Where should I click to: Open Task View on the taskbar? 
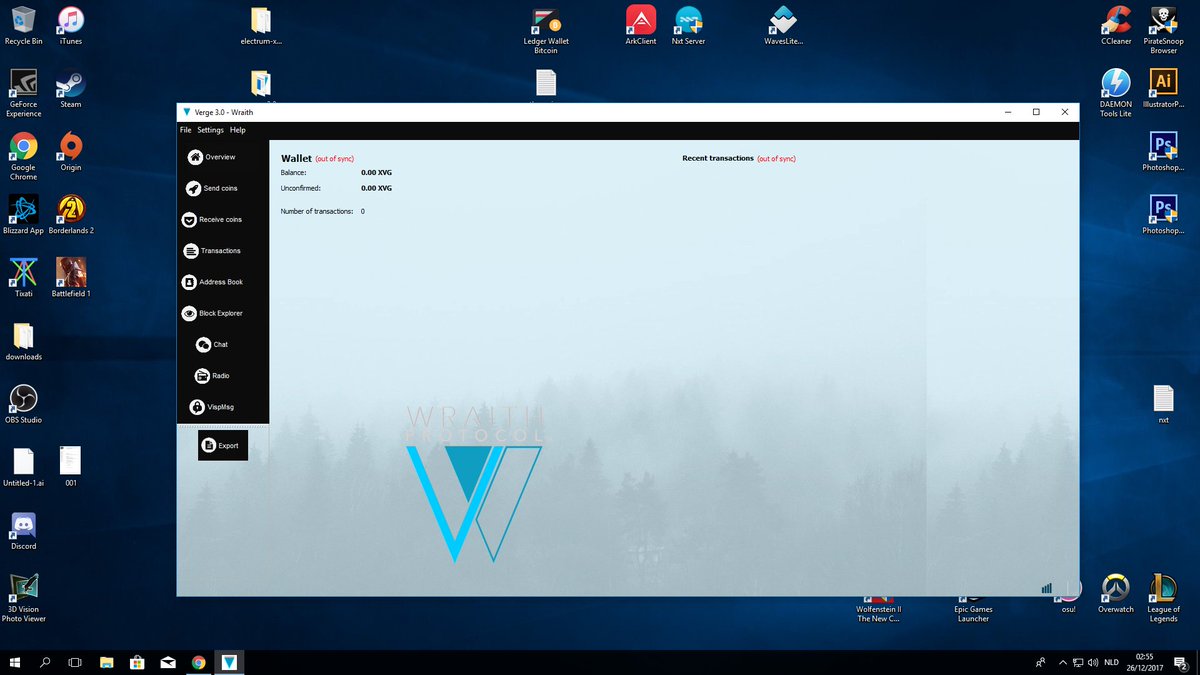(x=75, y=662)
